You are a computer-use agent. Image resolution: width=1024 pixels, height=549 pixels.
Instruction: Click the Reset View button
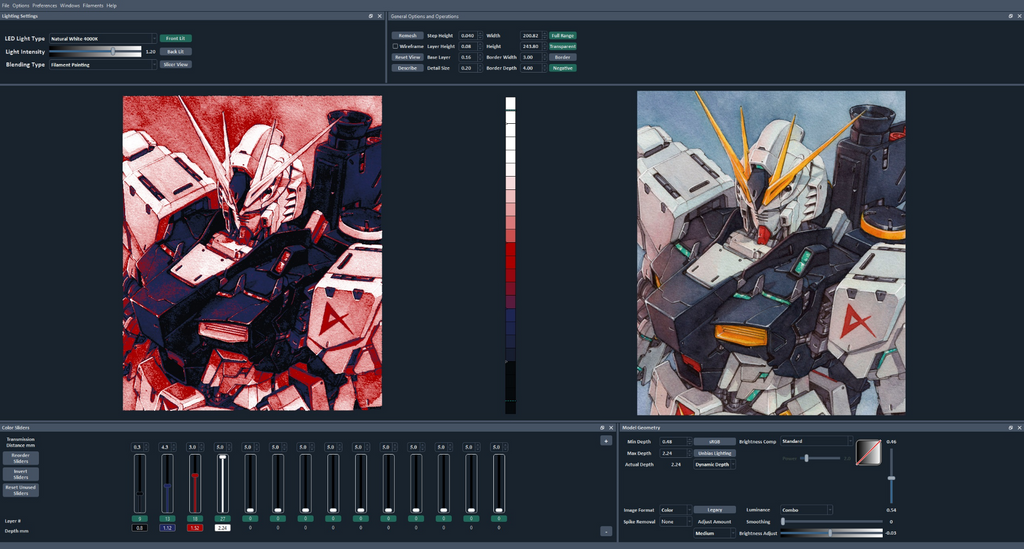(408, 57)
